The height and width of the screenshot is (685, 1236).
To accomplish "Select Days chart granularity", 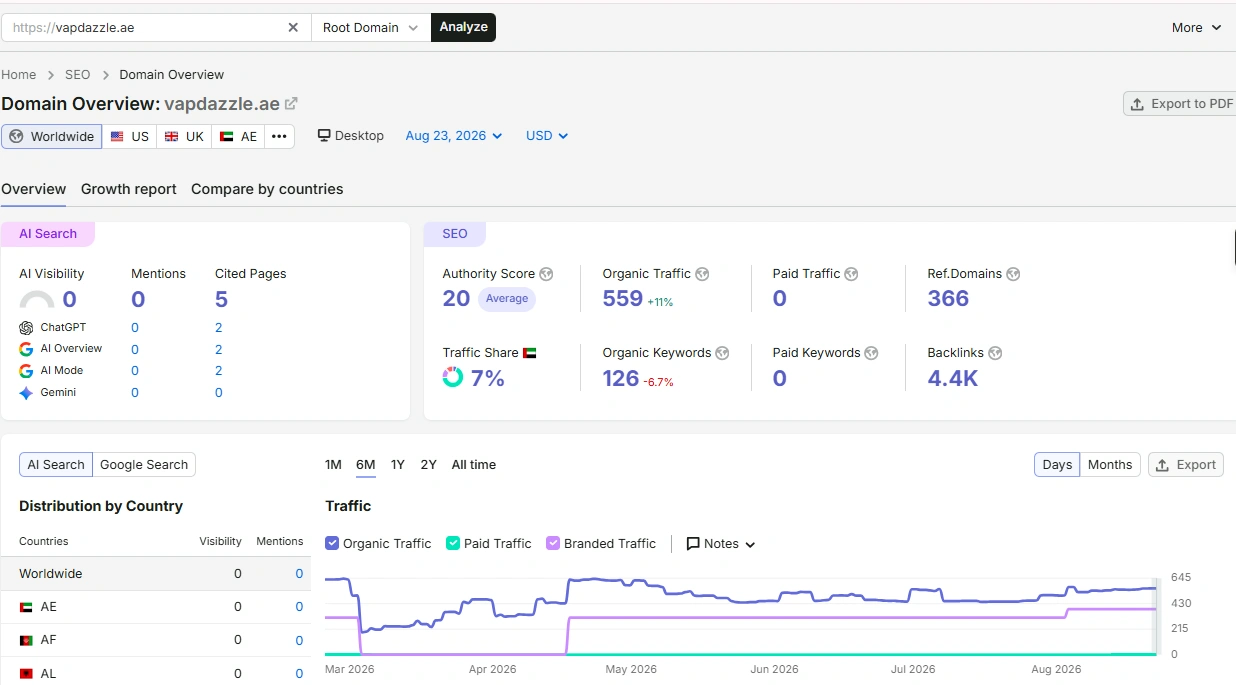I will 1057,464.
